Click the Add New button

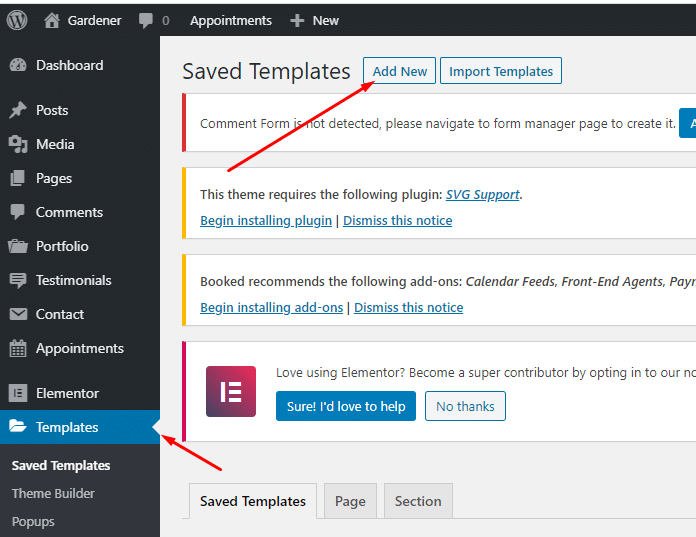(x=399, y=71)
